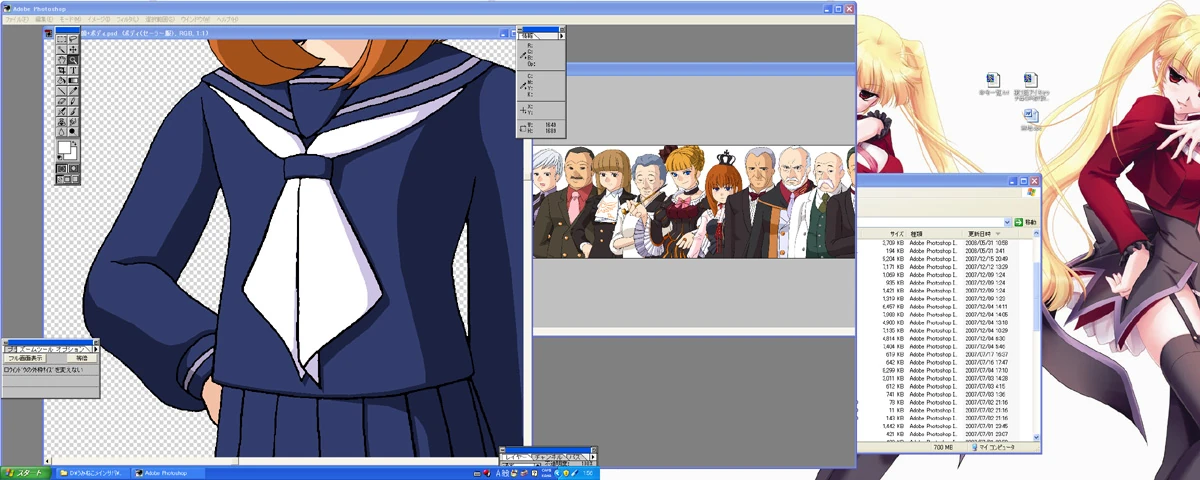Click the 移動 go button in Explorer

pyautogui.click(x=1026, y=221)
